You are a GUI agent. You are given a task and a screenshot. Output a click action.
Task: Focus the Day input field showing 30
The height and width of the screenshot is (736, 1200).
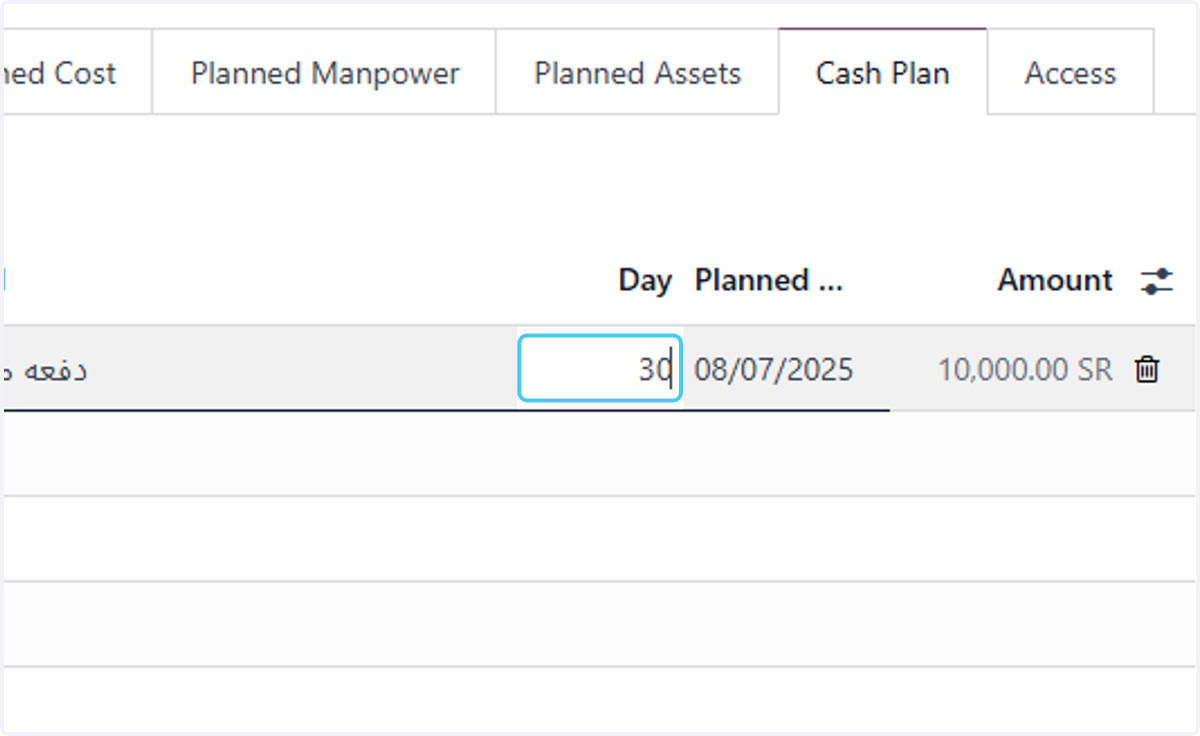tap(600, 369)
